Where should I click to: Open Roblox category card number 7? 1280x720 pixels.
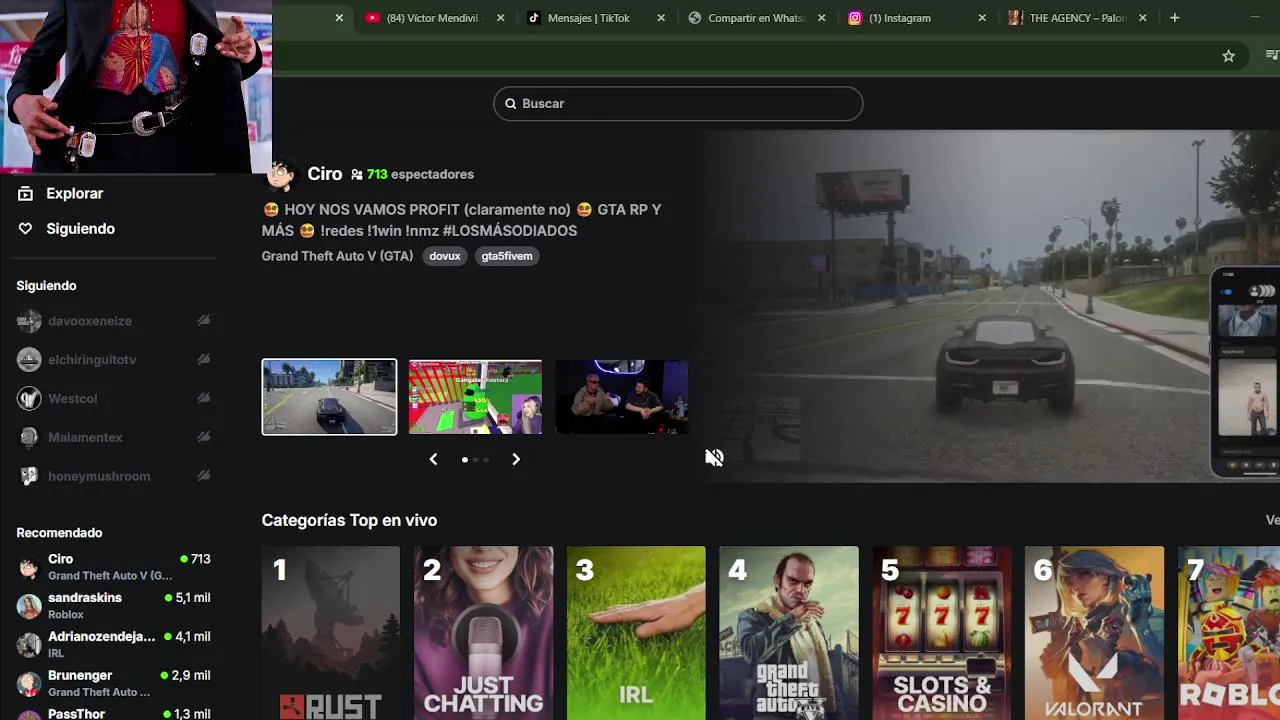point(1229,633)
